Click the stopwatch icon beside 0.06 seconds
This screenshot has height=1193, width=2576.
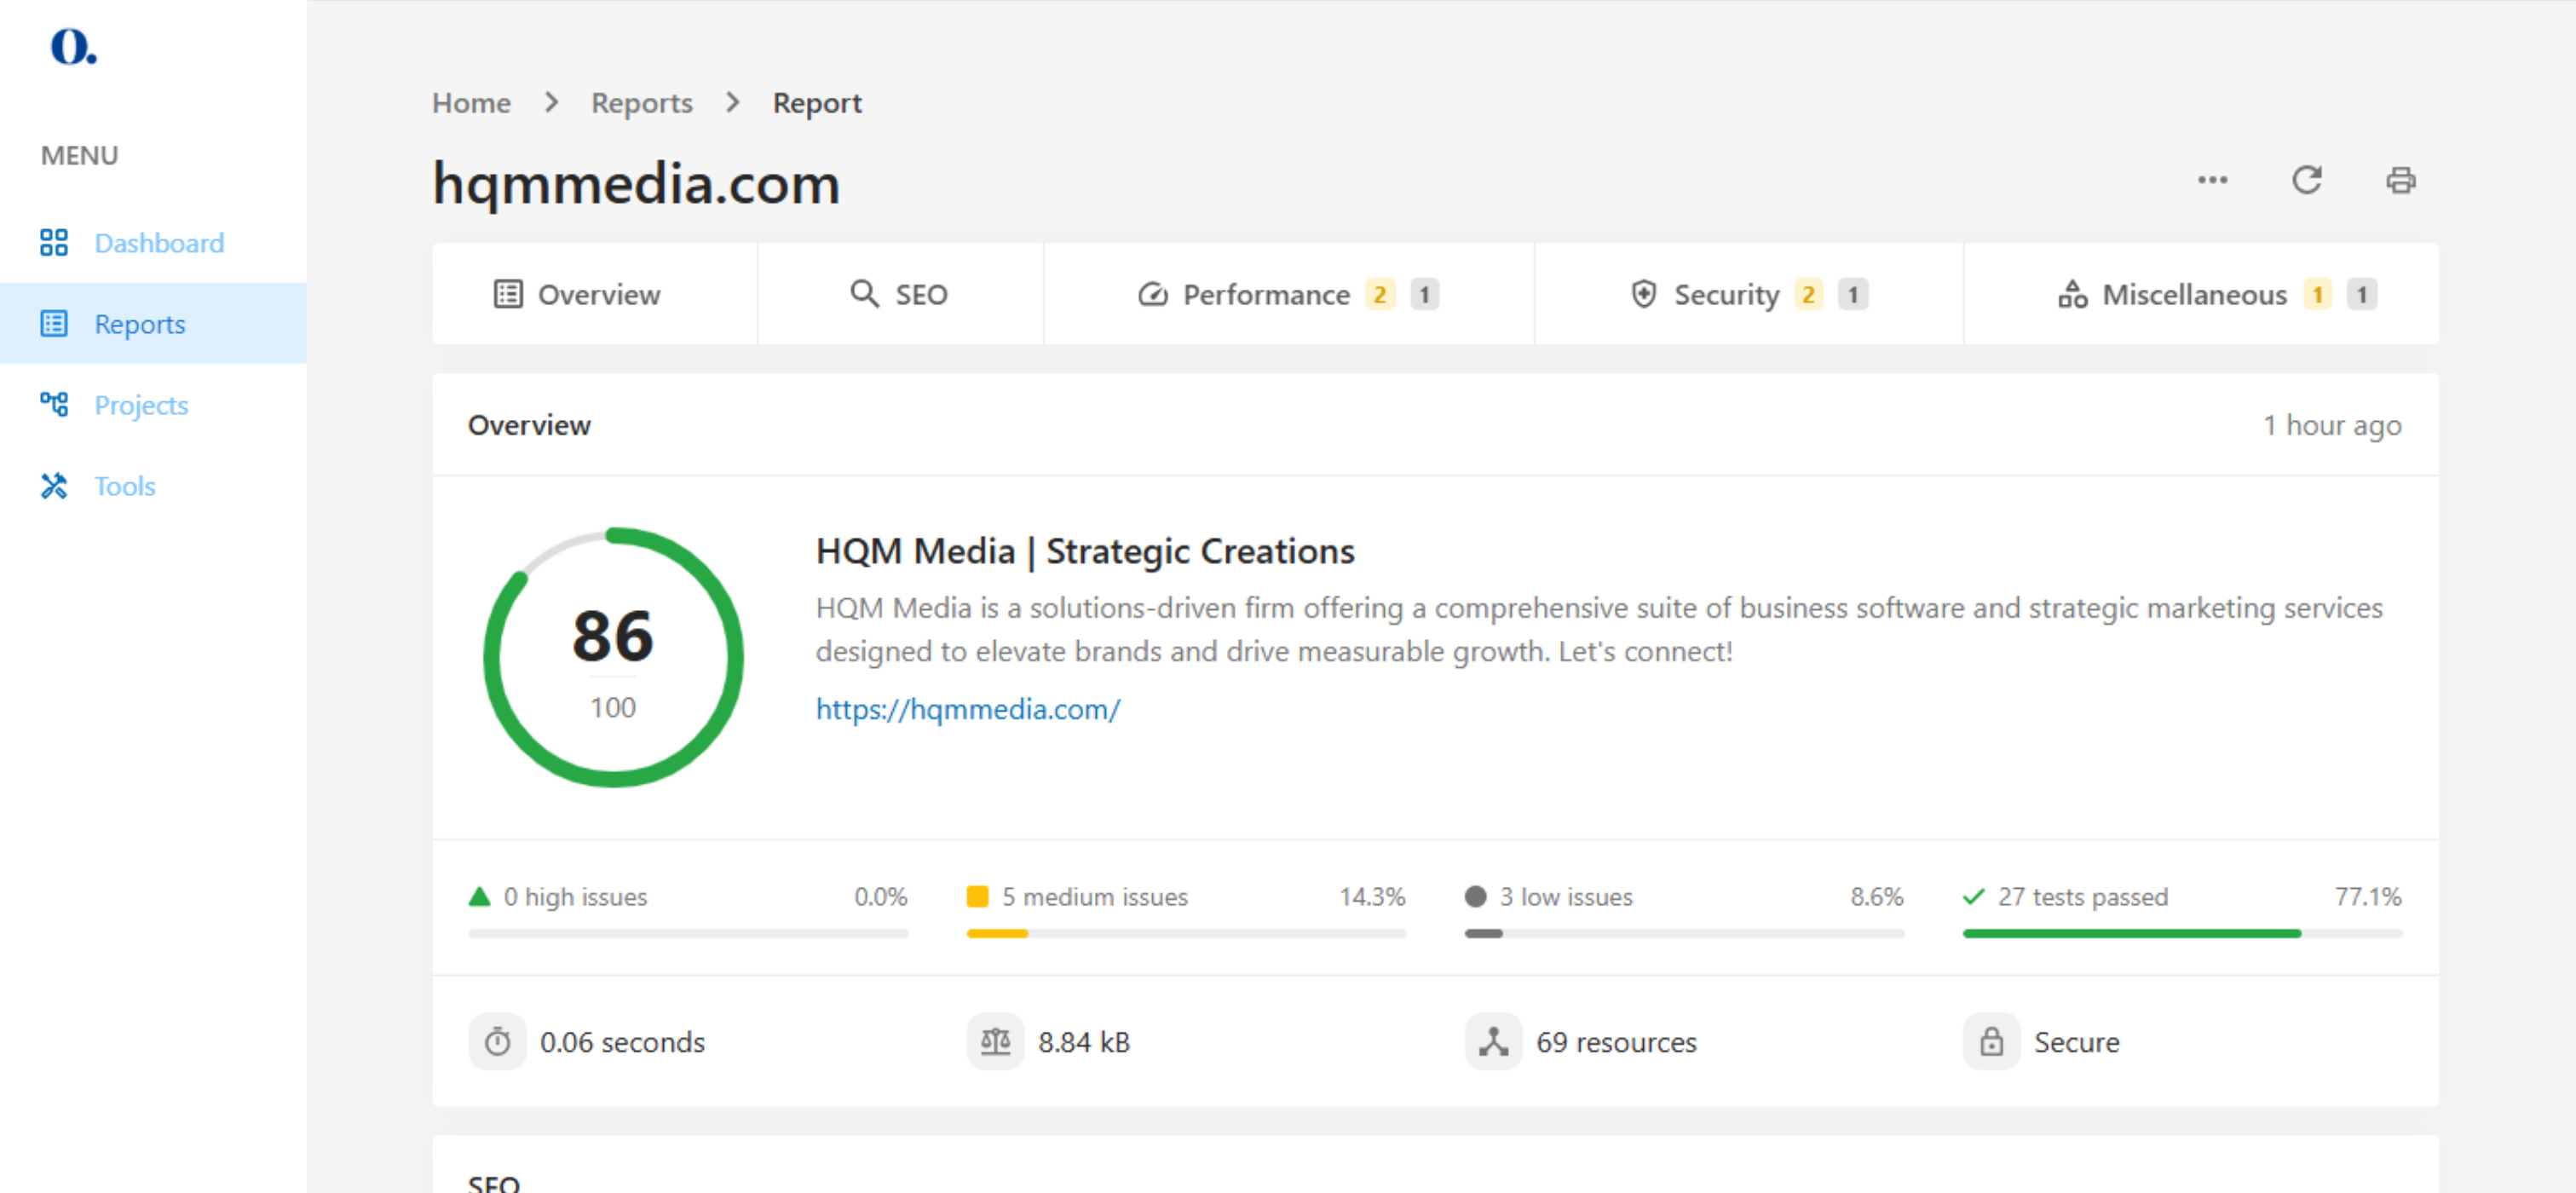click(497, 1042)
